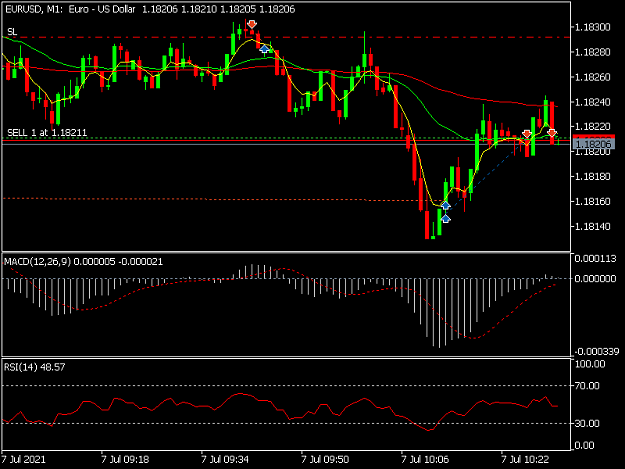Click the MACD scale value 0.000113
The width and height of the screenshot is (625, 469).
click(596, 259)
